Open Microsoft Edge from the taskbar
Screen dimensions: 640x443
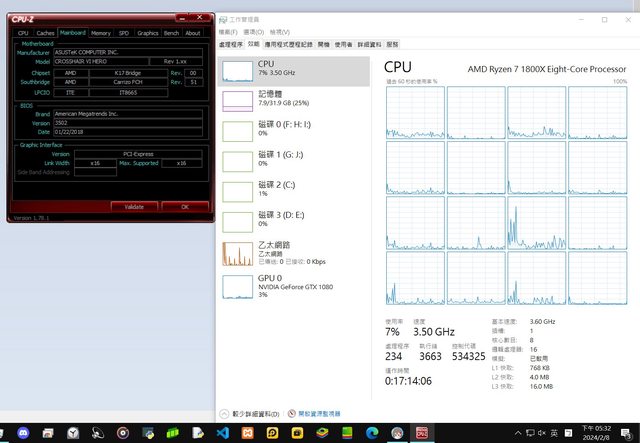372,433
